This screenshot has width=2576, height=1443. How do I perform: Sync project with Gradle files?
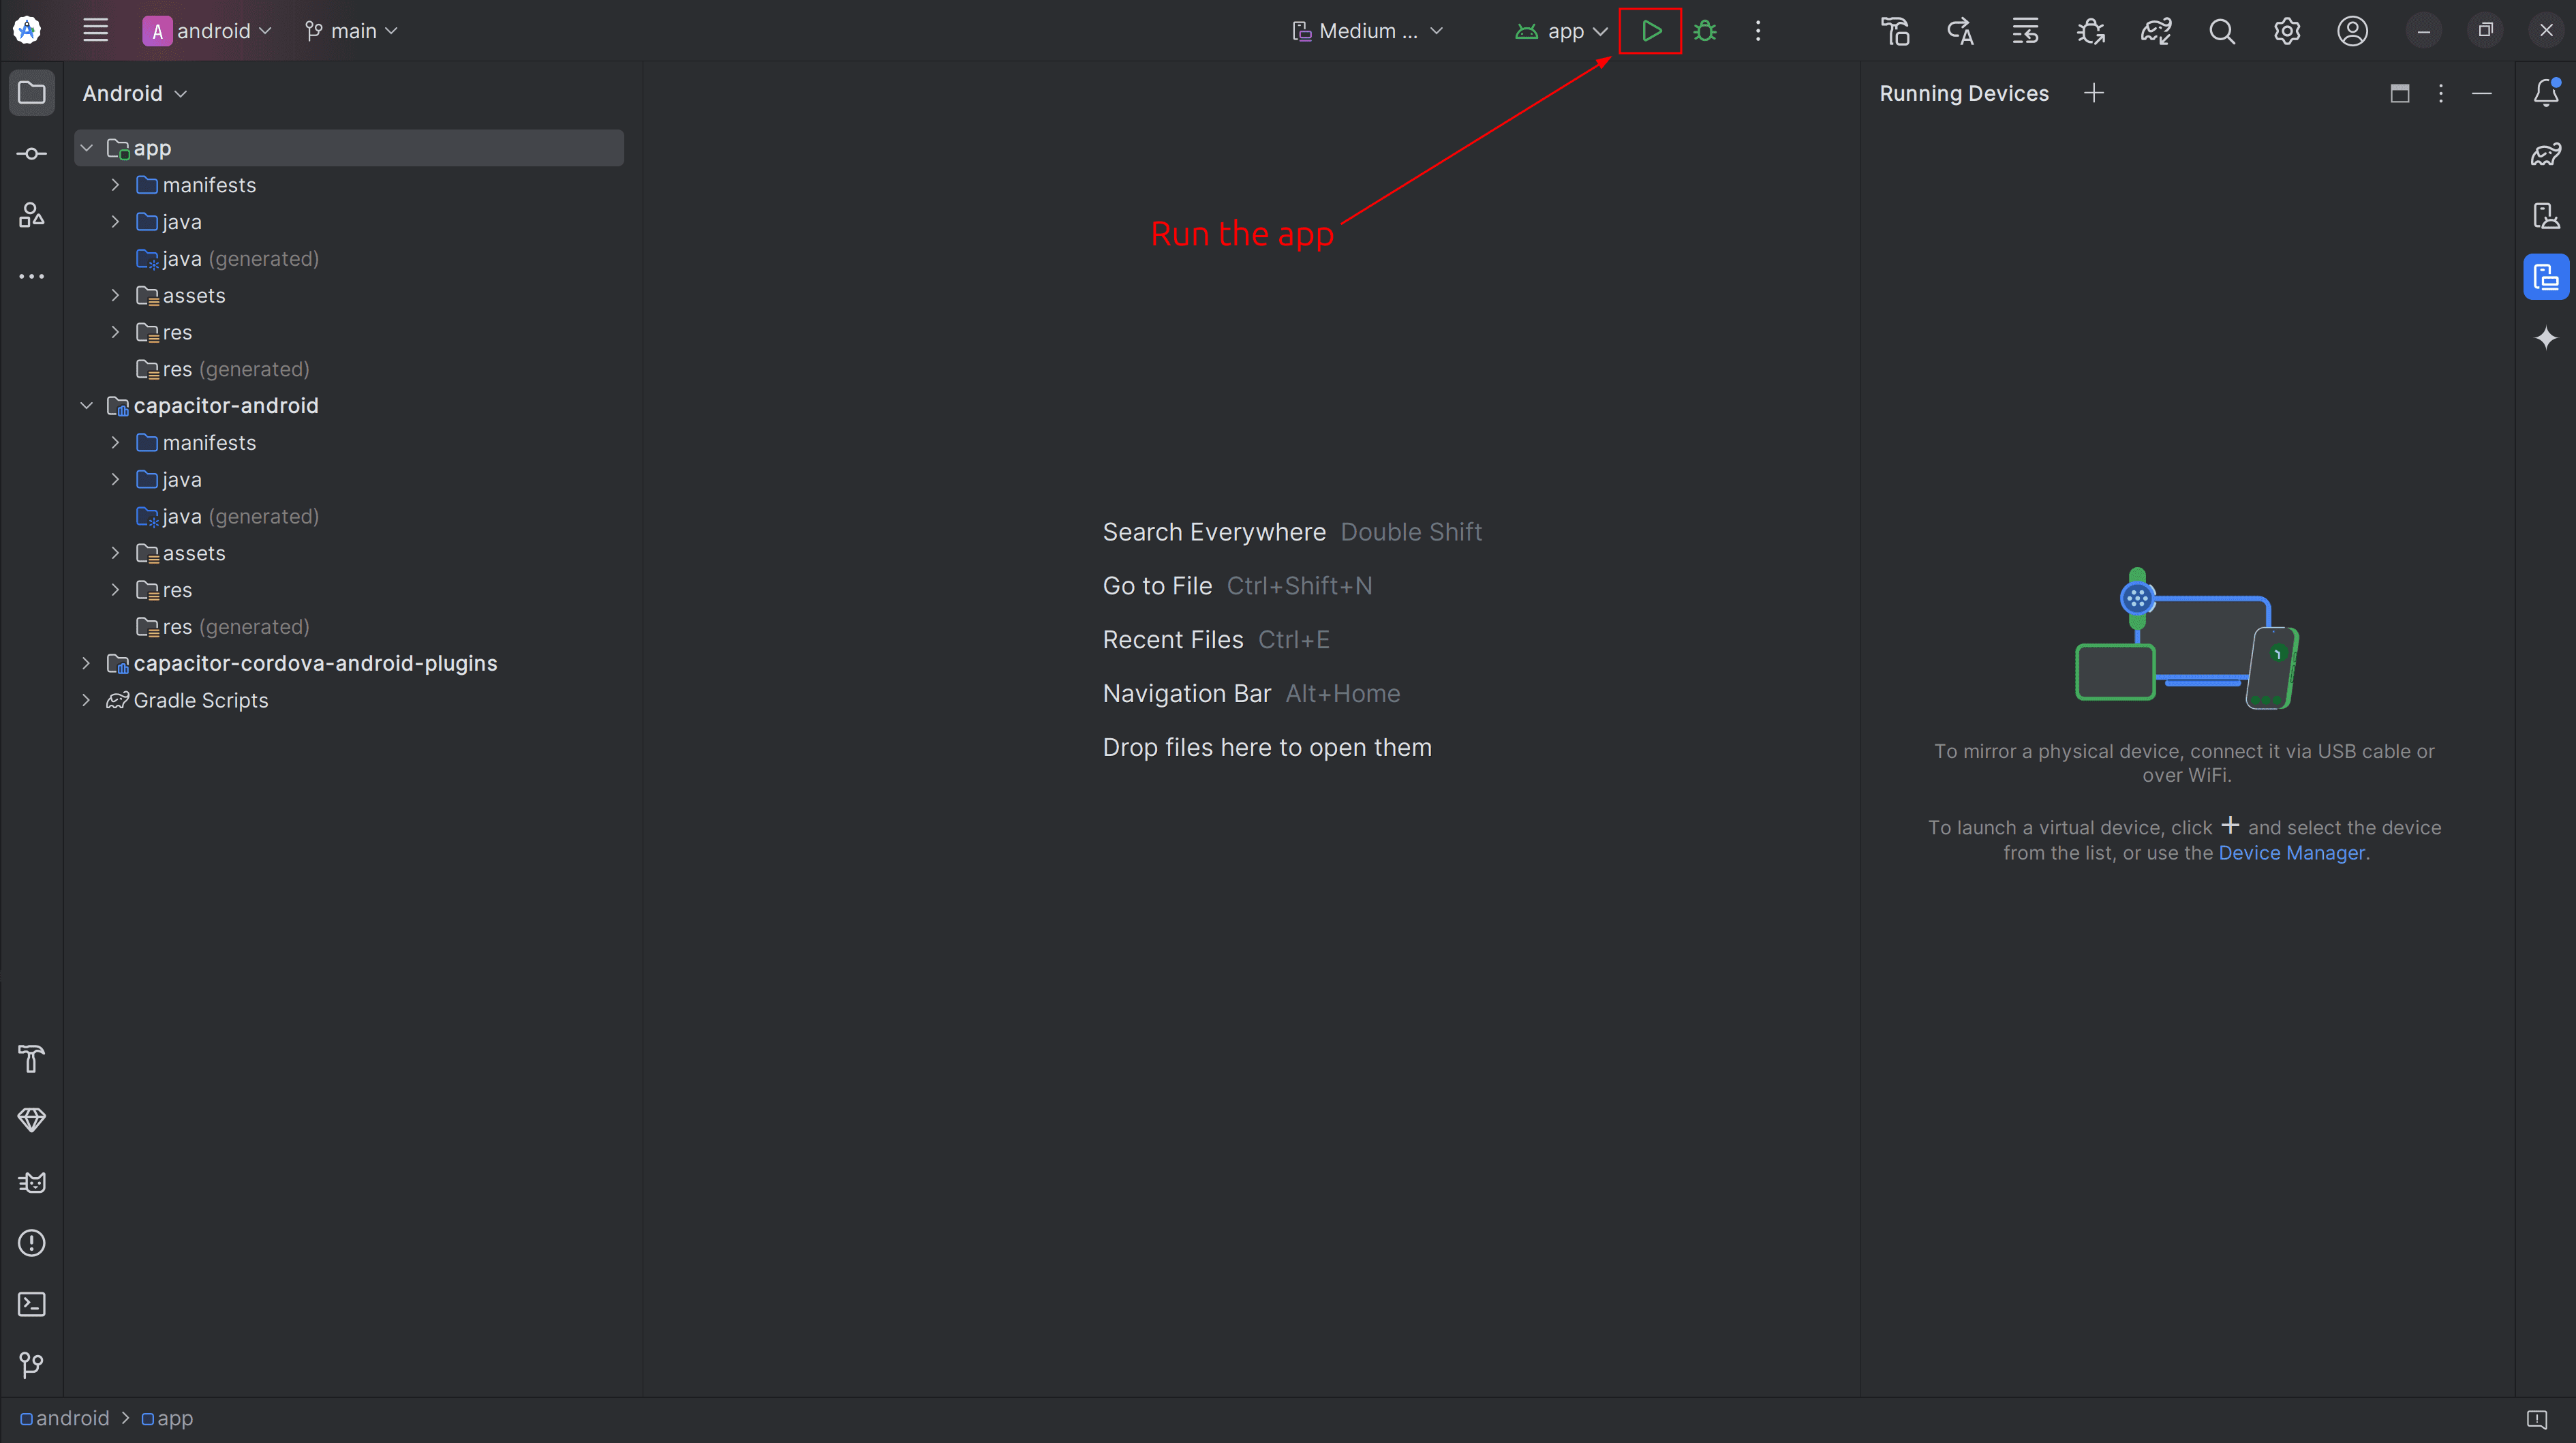[x=2155, y=31]
